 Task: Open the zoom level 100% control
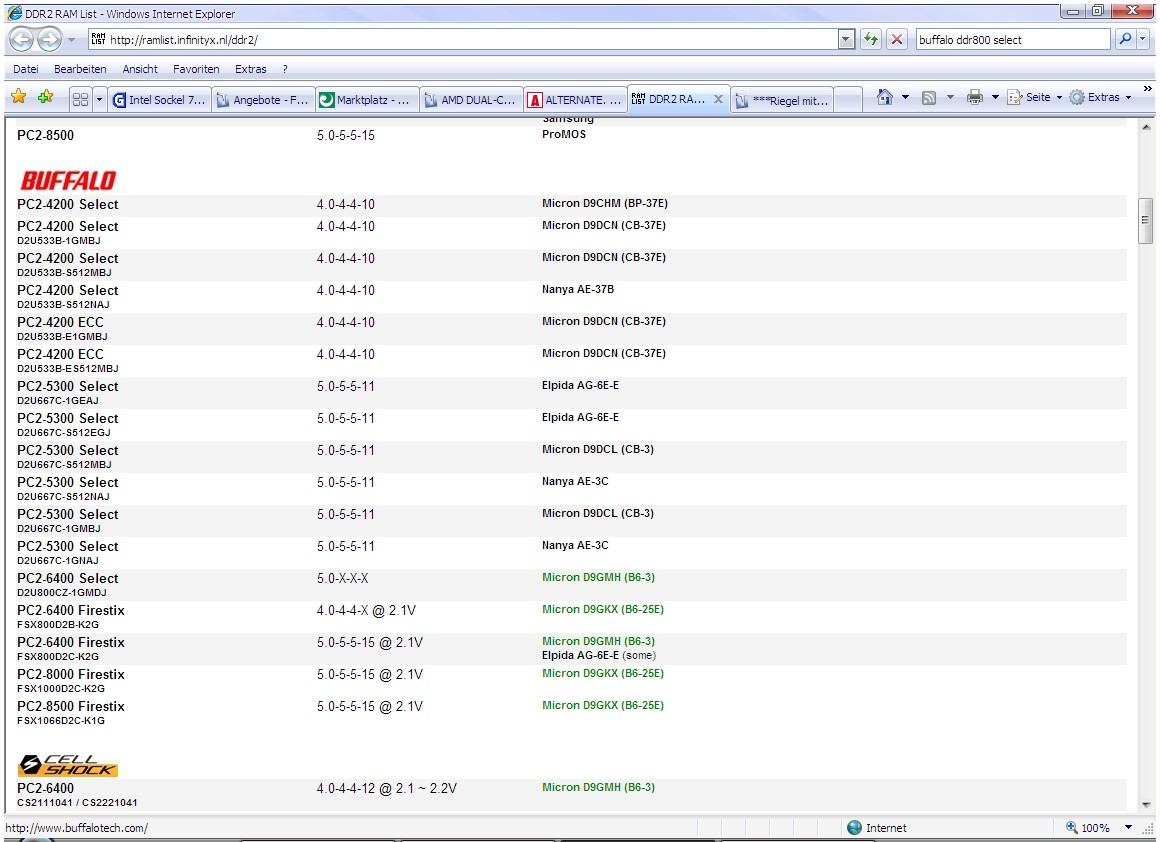1088,828
